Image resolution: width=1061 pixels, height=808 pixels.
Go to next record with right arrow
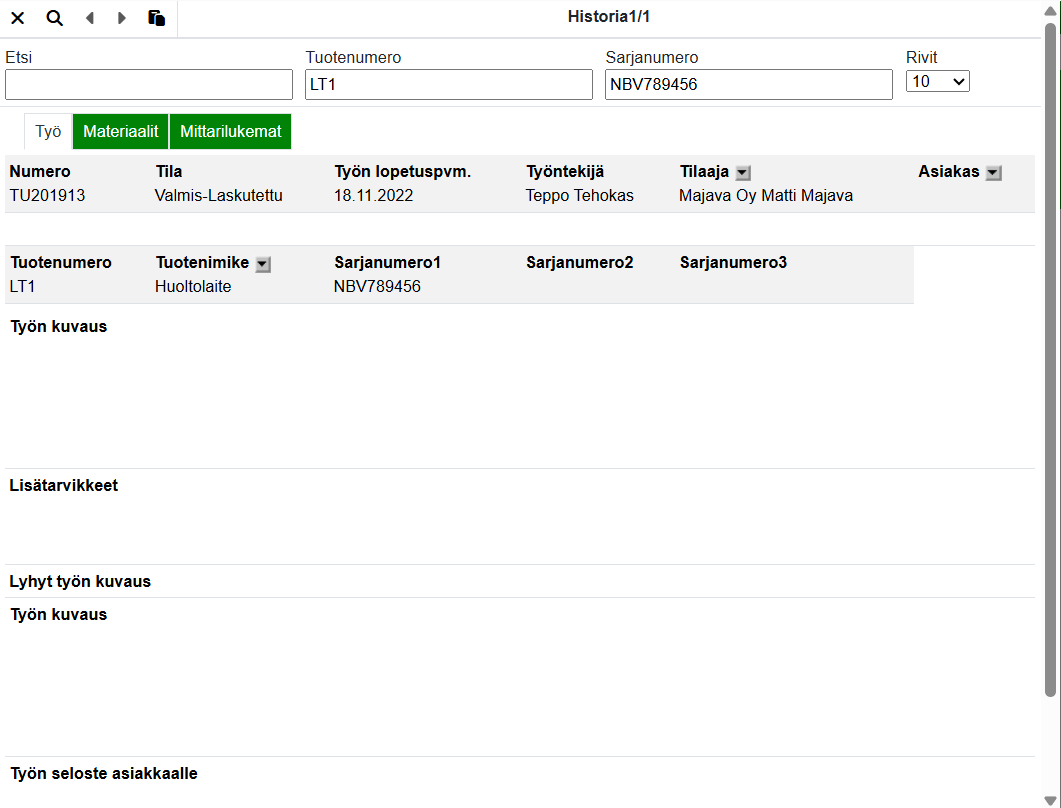(x=122, y=18)
